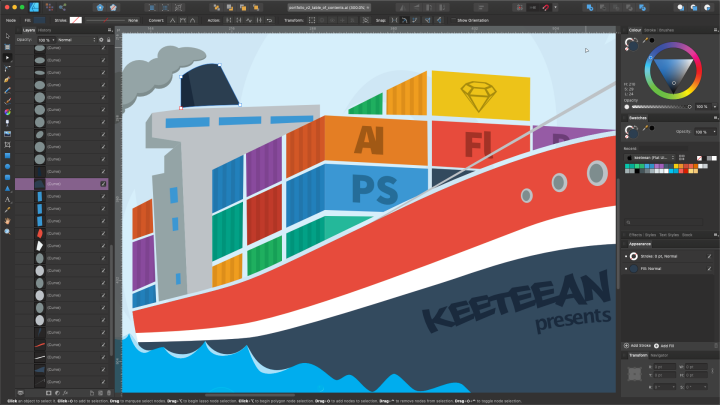Open Colour panel options menu
Image resolution: width=720 pixels, height=405 pixels.
pyautogui.click(x=716, y=30)
